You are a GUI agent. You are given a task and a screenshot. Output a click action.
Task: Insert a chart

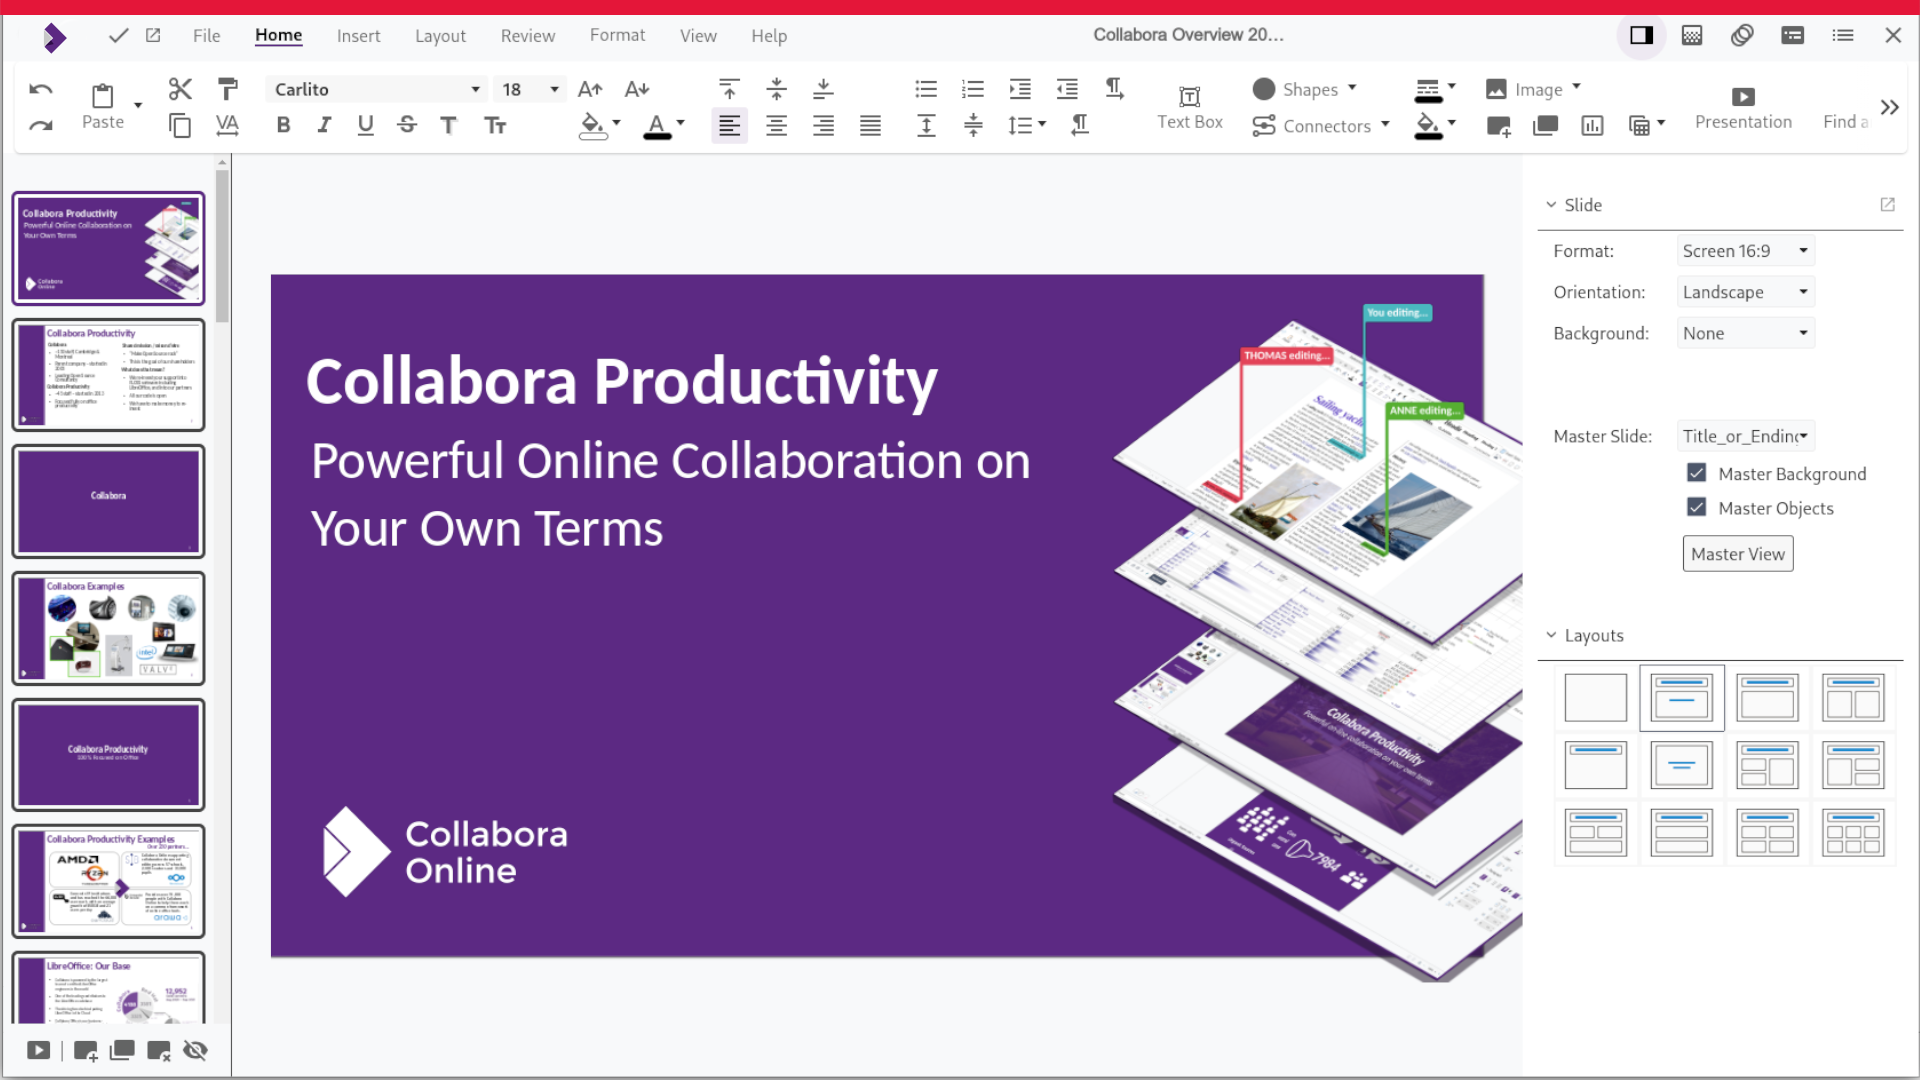point(1592,126)
